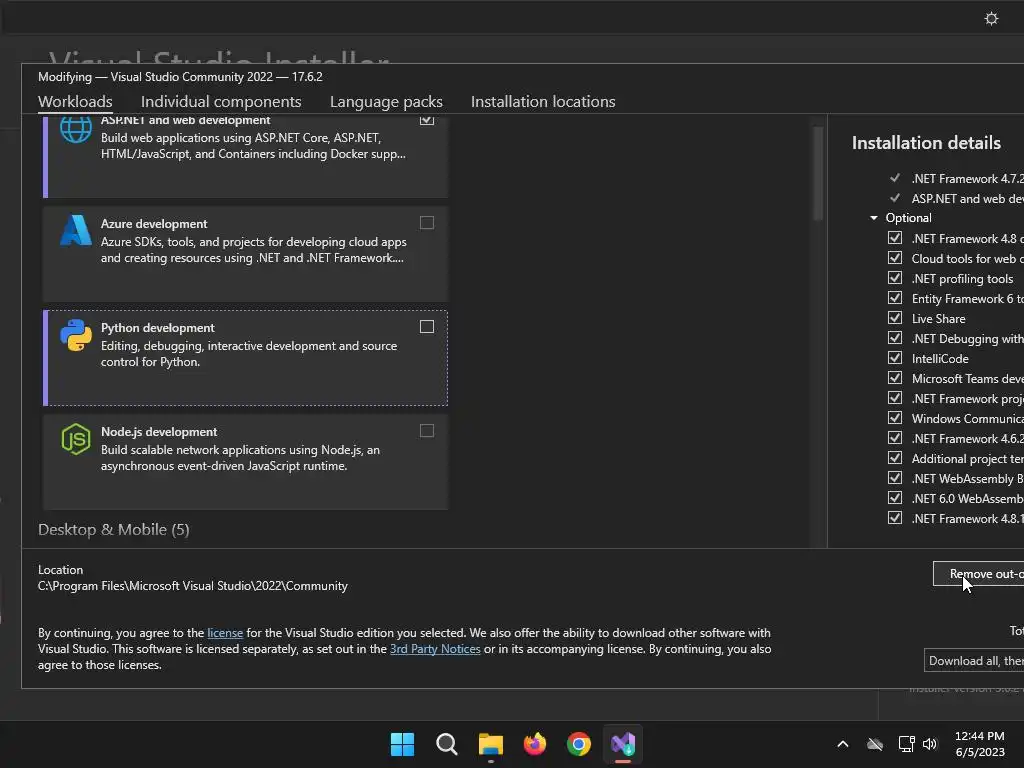
Task: Launch Google Chrome from the taskbar
Action: tap(579, 744)
